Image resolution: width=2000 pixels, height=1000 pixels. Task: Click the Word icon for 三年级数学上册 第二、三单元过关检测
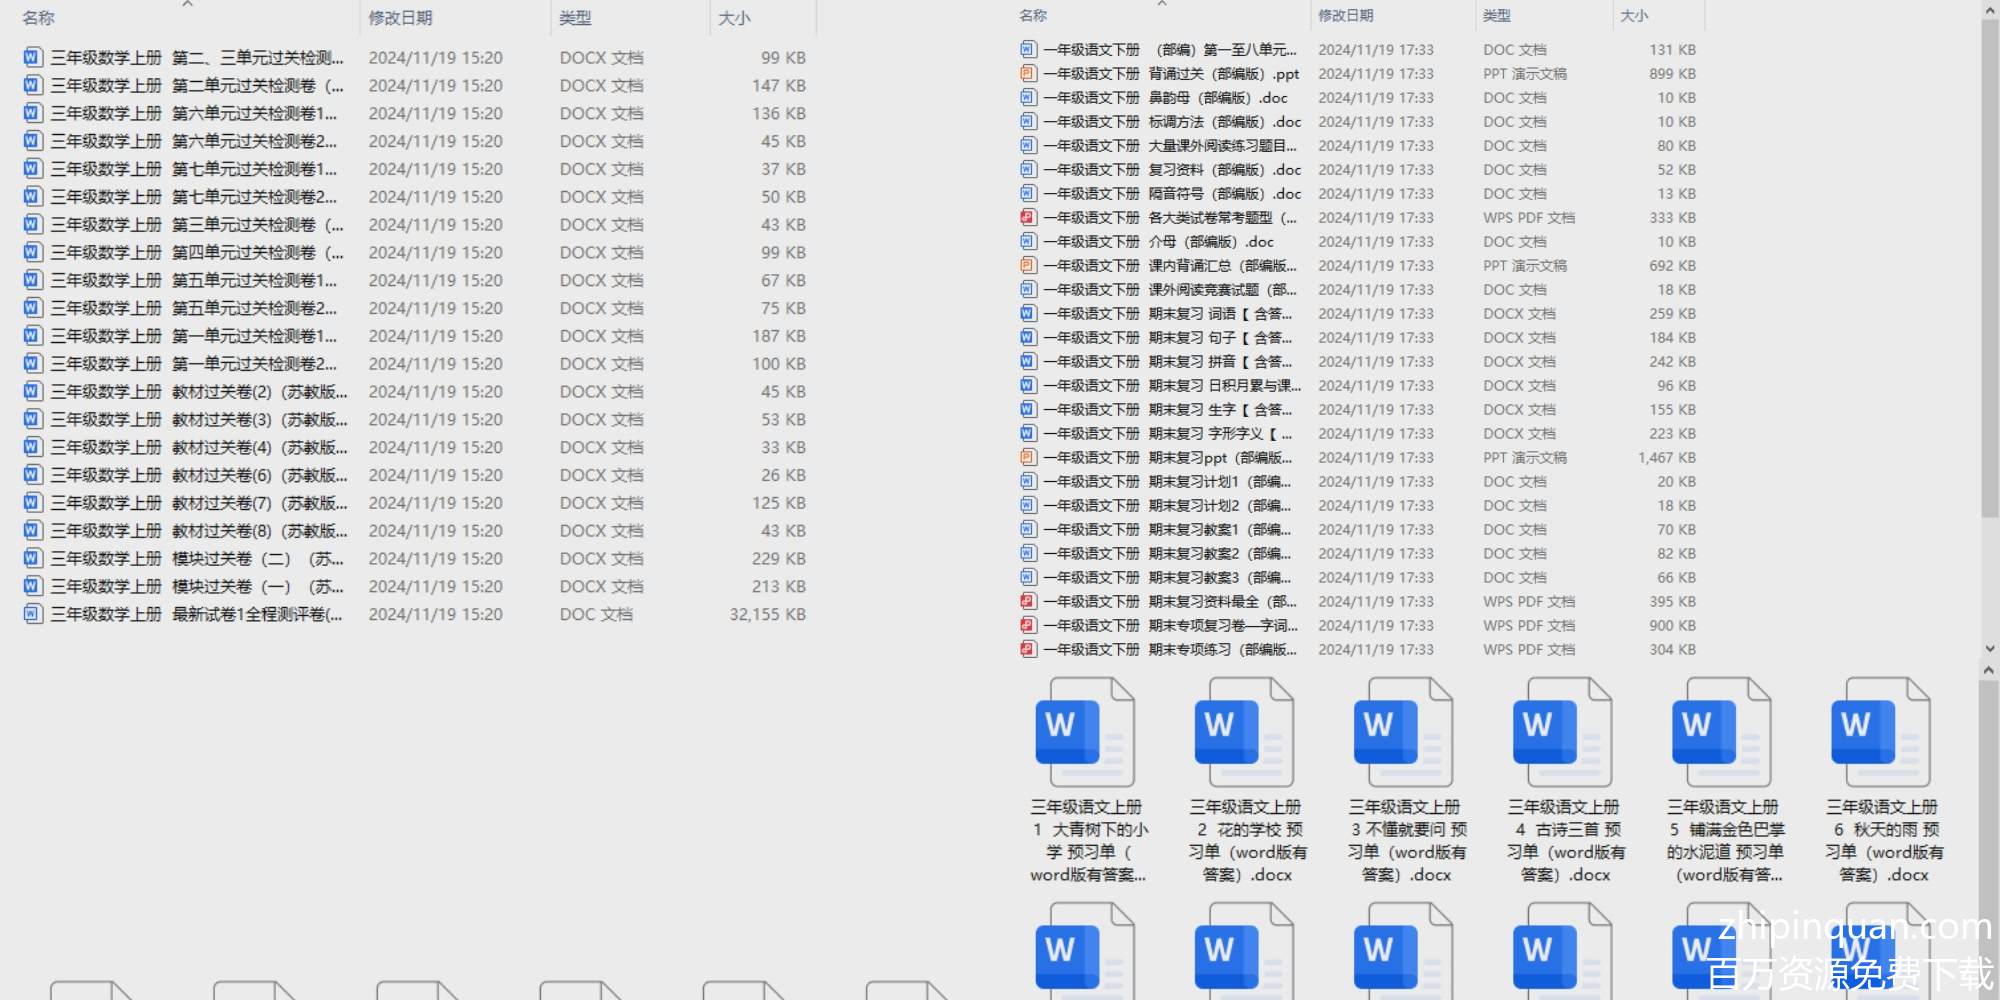[33, 57]
